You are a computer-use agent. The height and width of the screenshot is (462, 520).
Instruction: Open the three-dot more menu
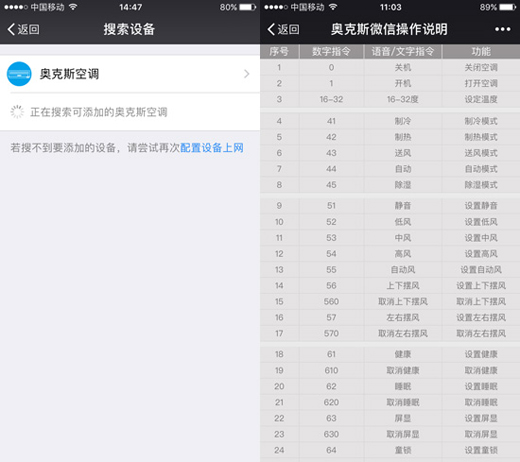tap(502, 29)
